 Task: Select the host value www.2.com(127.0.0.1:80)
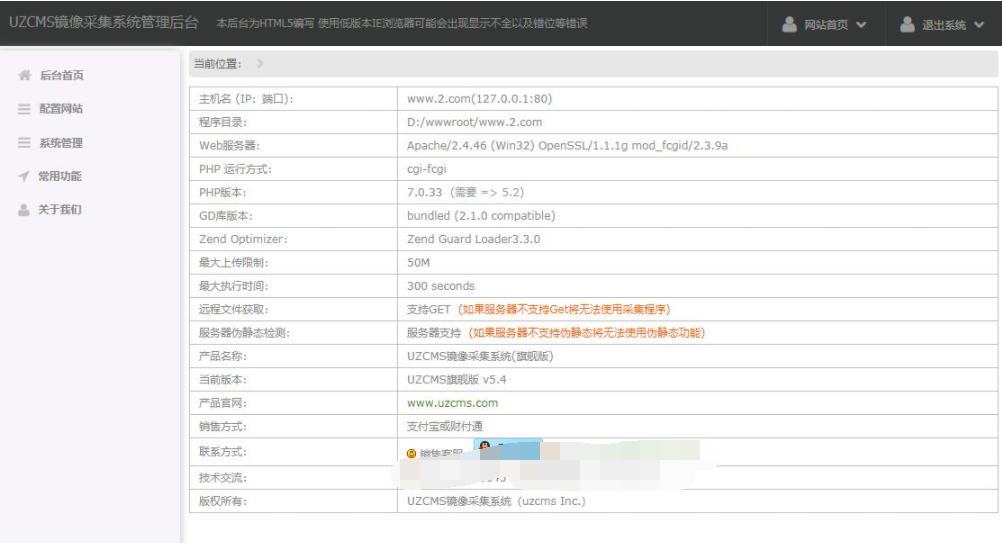[479, 98]
